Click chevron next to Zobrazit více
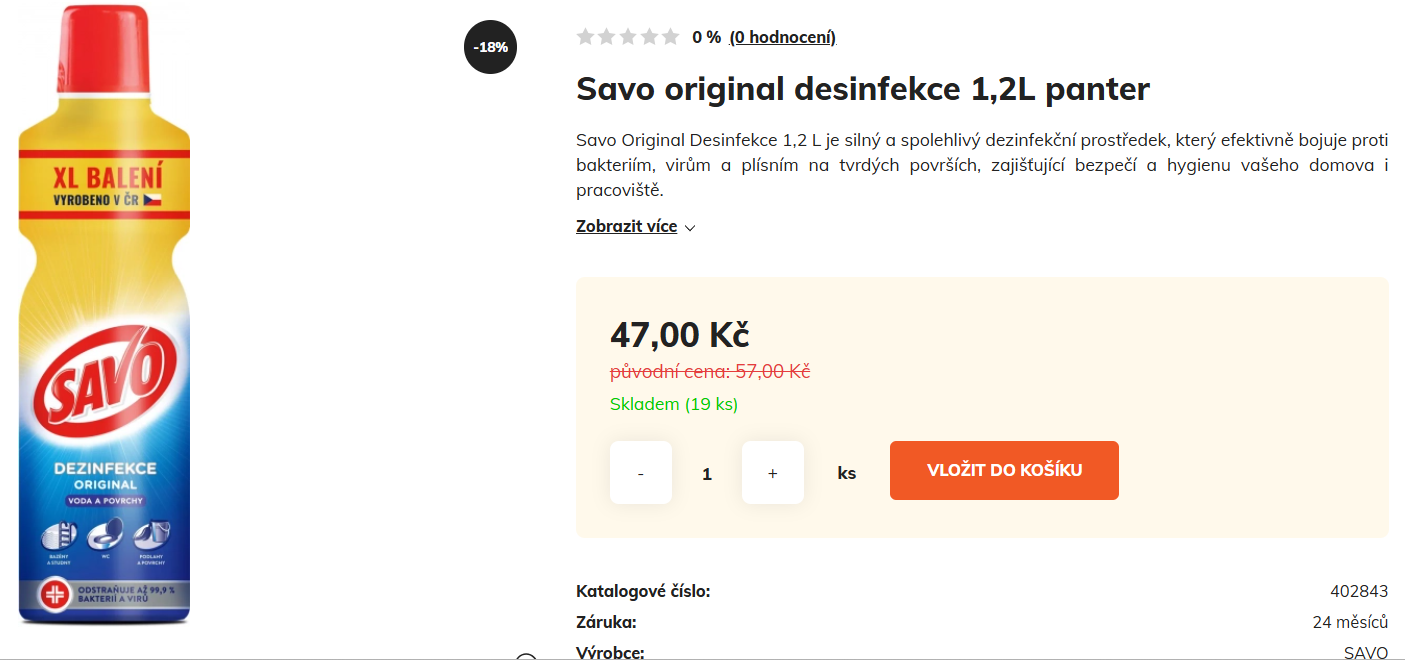1405x660 pixels. pyautogui.click(x=690, y=227)
